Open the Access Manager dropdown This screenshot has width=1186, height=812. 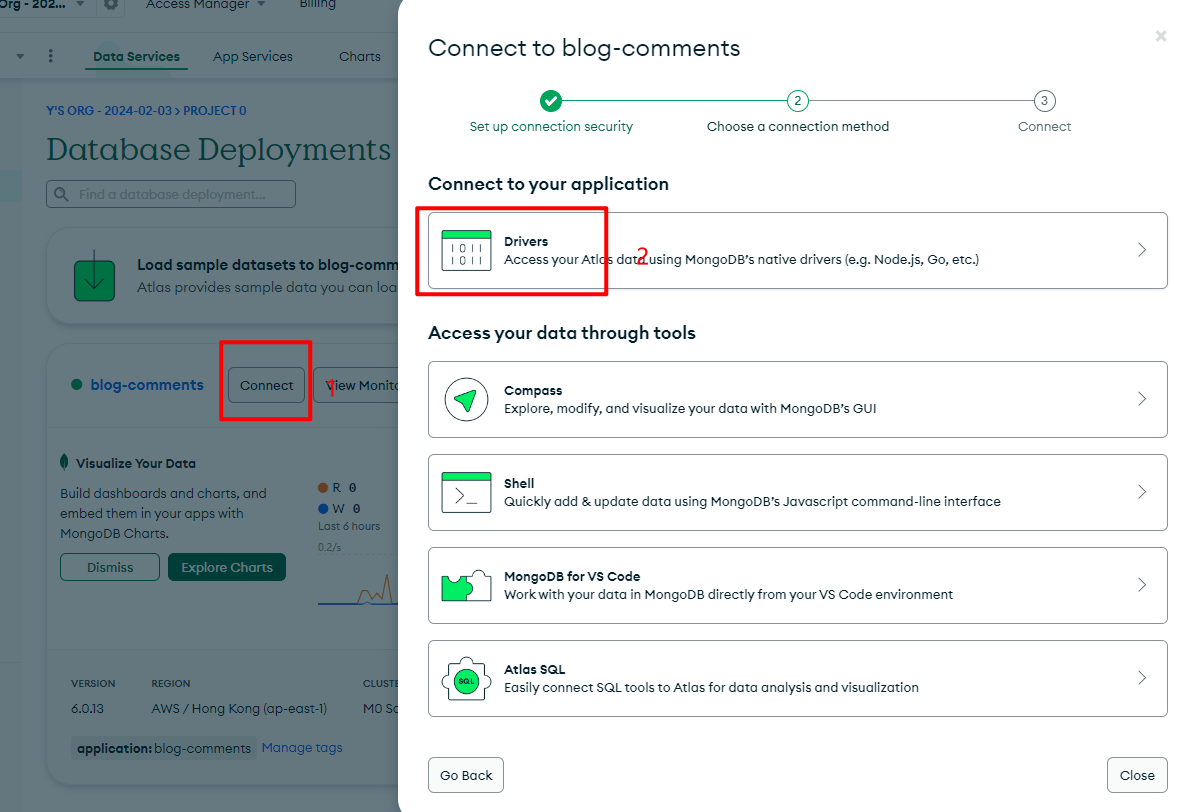pyautogui.click(x=205, y=5)
